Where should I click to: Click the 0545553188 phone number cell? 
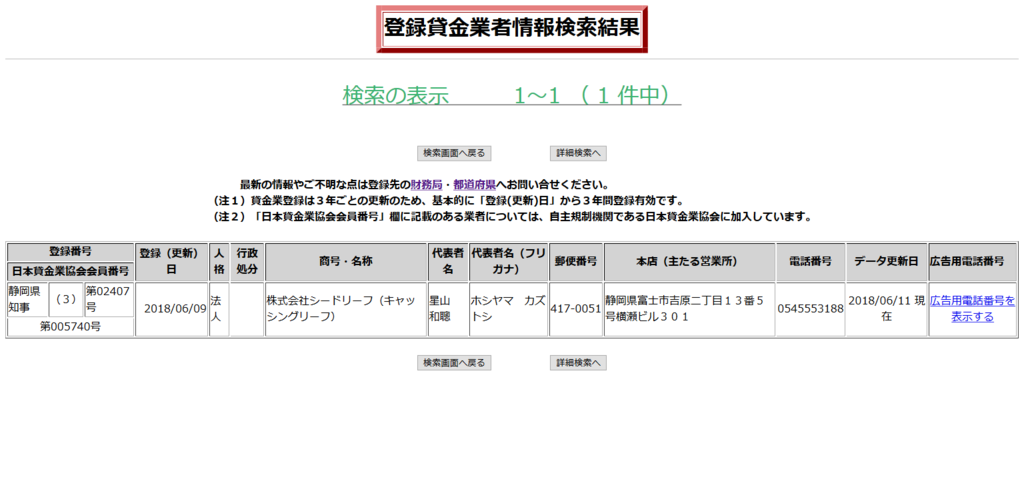(x=810, y=309)
